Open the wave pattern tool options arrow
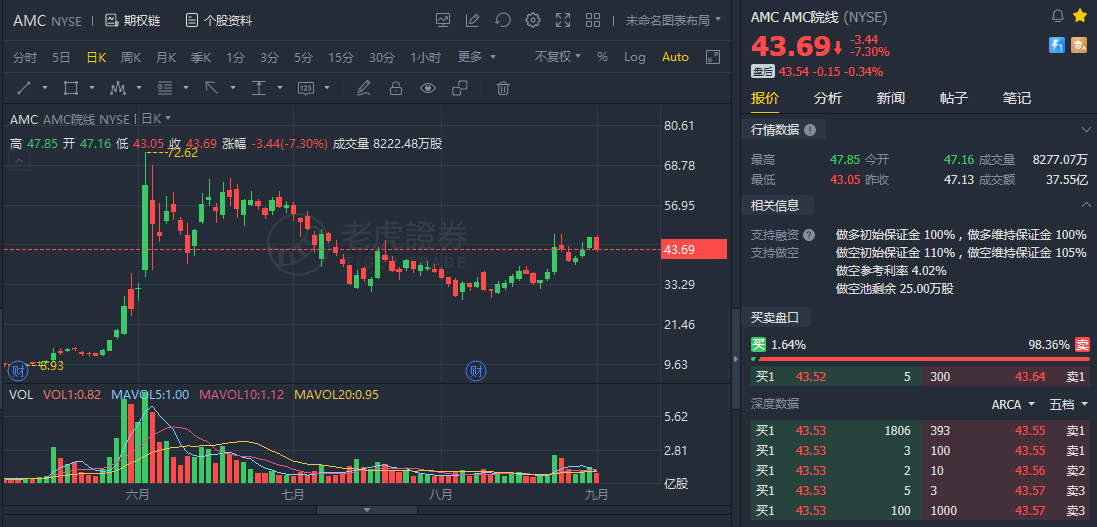 (x=139, y=88)
